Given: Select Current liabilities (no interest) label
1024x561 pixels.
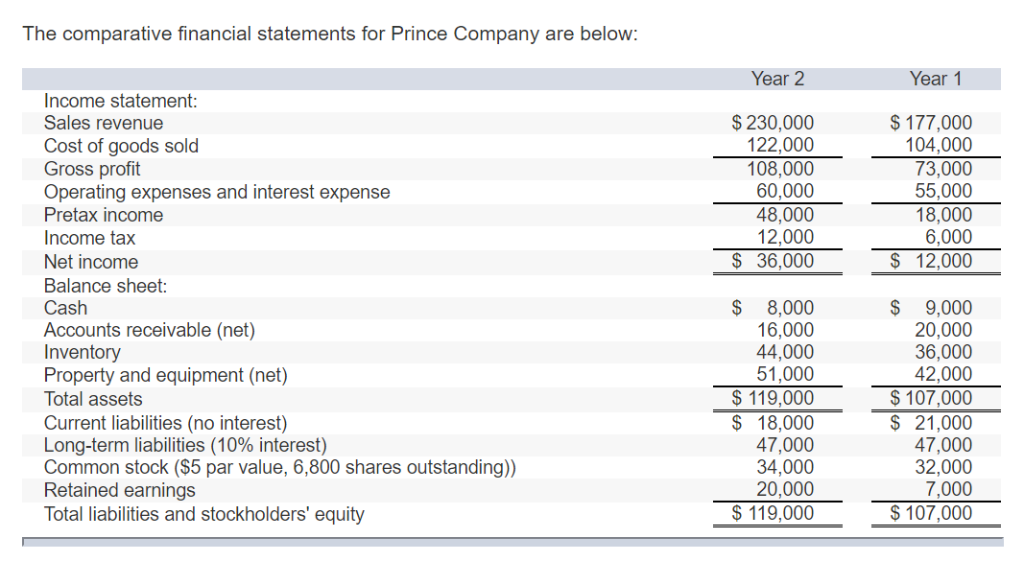Looking at the screenshot, I should tap(165, 423).
